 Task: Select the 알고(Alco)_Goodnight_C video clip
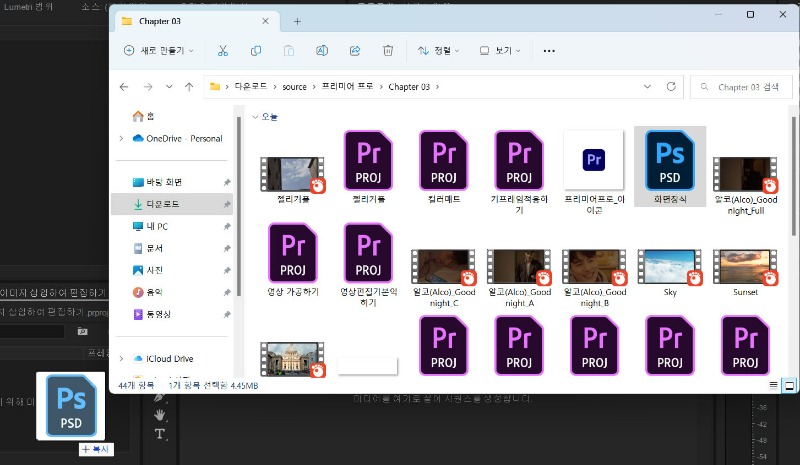point(444,278)
